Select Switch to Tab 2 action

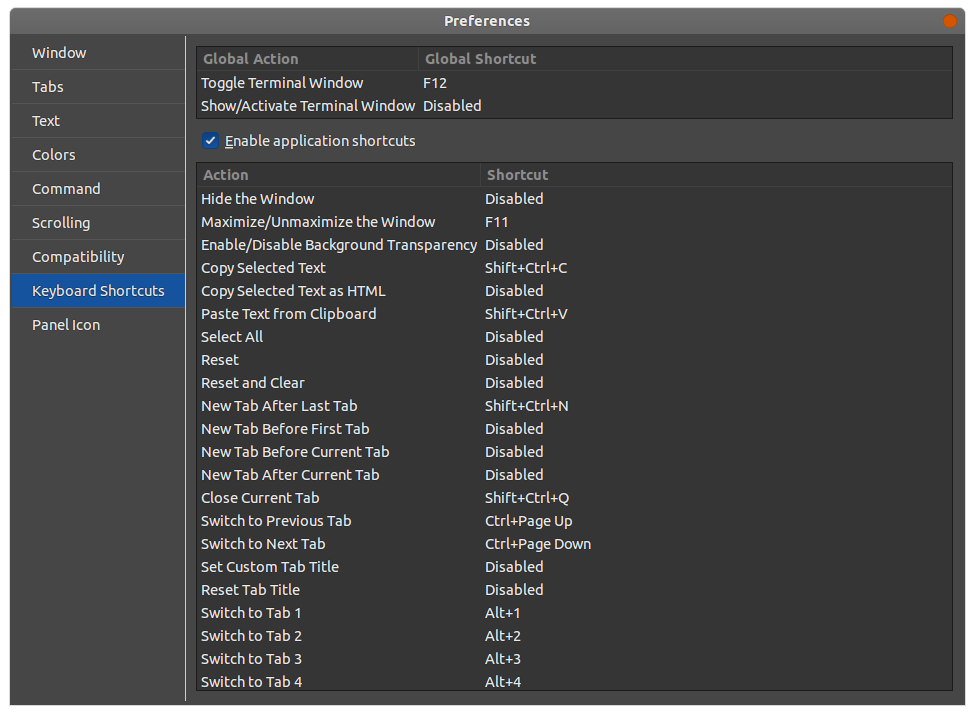point(251,636)
